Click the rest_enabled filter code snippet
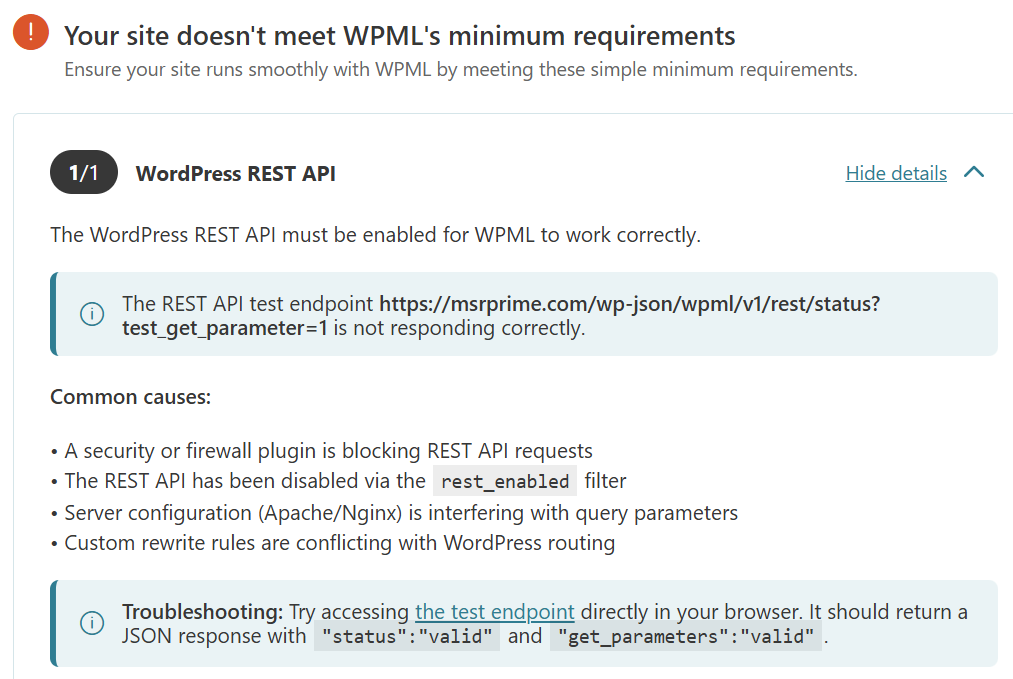 pos(505,481)
